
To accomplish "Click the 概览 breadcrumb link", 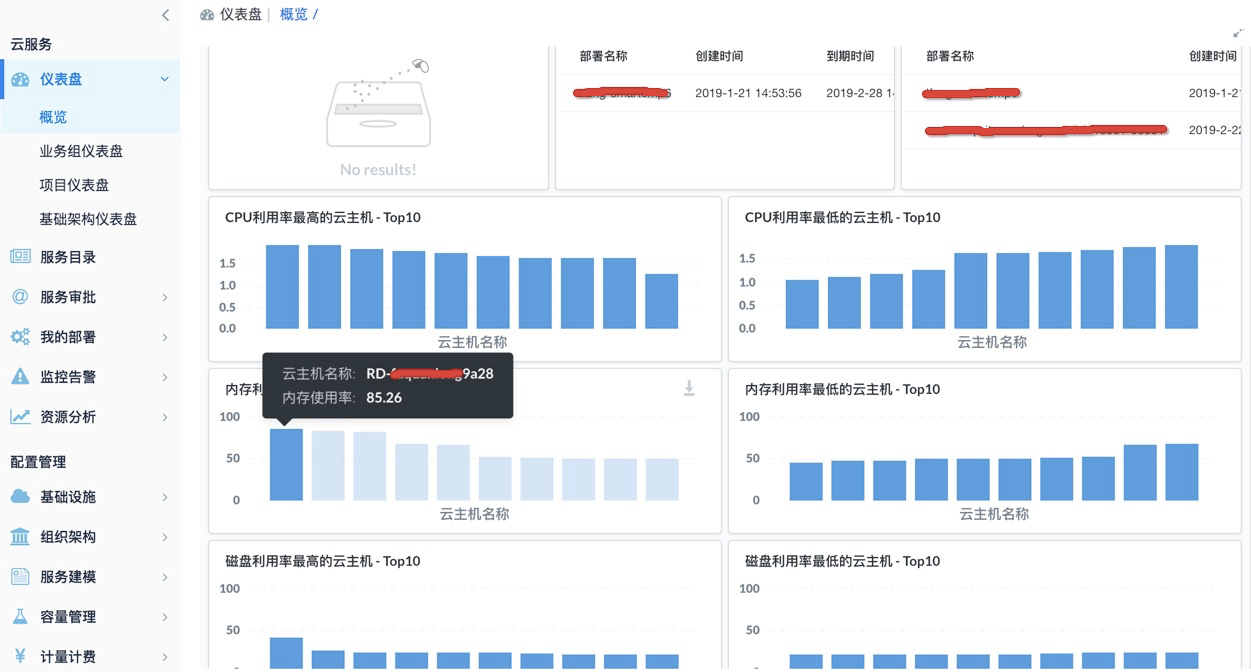I will pyautogui.click(x=294, y=14).
